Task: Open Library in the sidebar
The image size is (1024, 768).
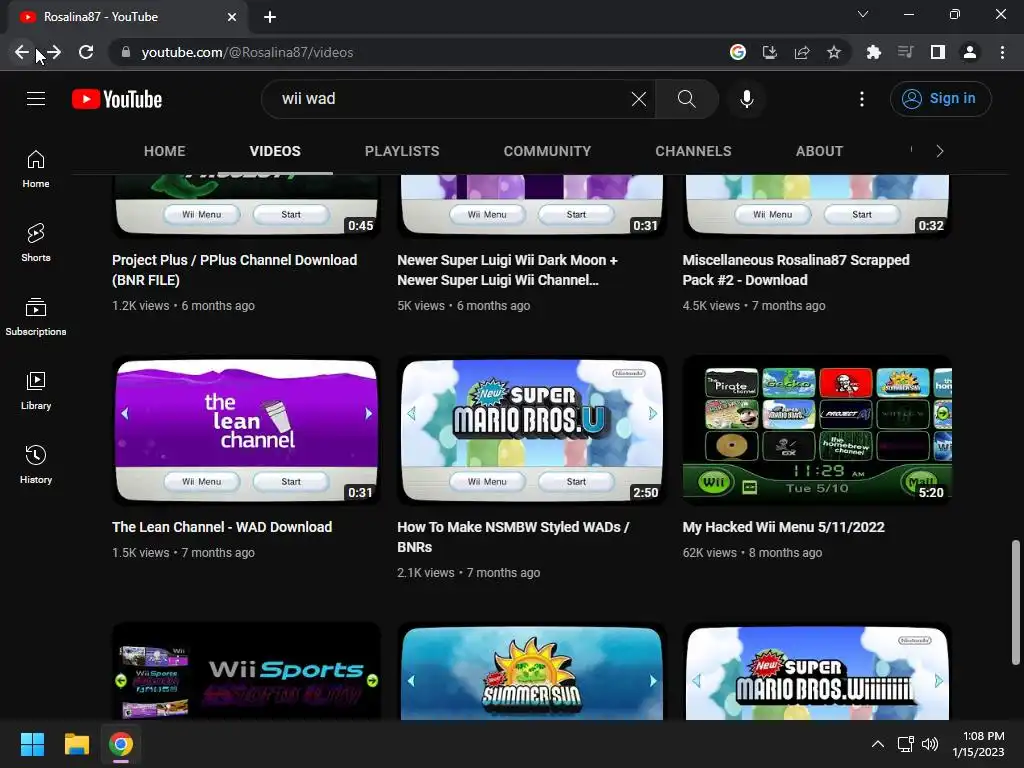Action: [36, 391]
